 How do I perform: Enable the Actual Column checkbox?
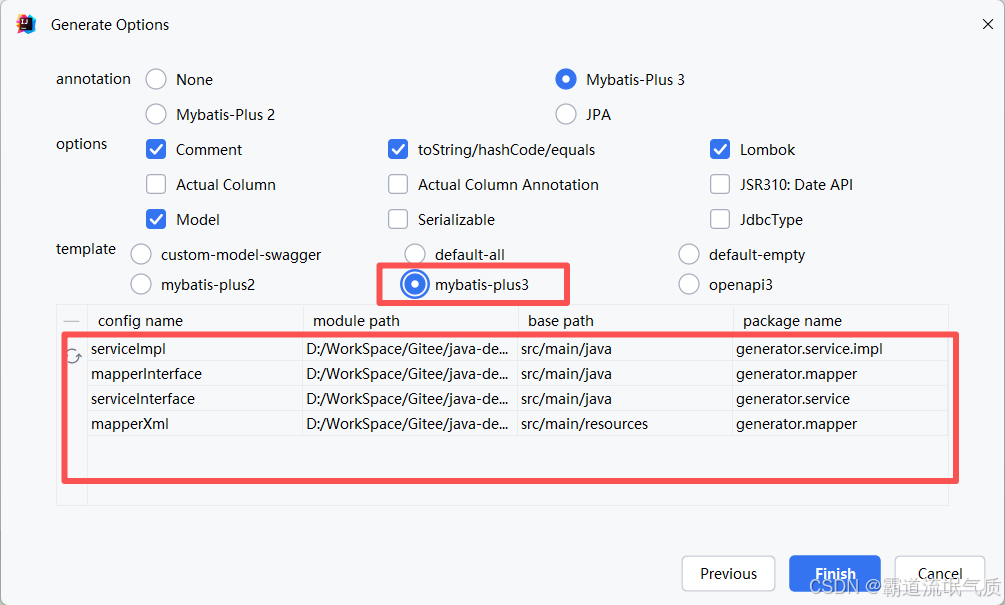[x=156, y=185]
